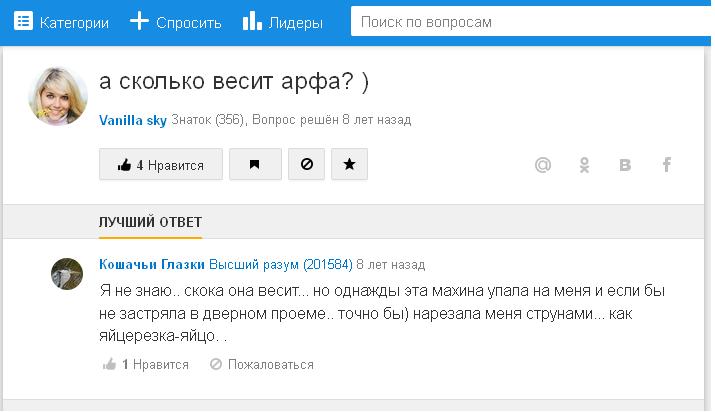Open Vanilla sky user profile link
Screen dimensions: 715x413
click(133, 120)
